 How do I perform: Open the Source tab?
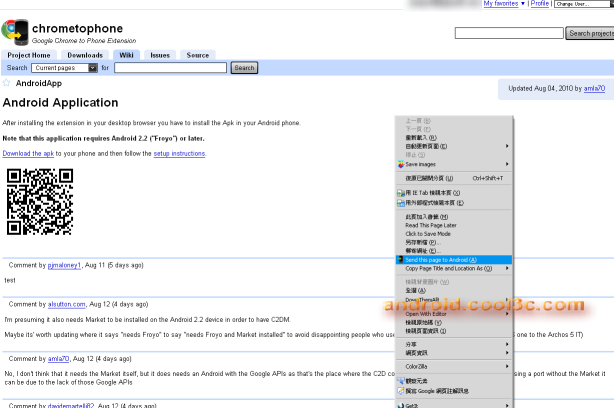198,55
